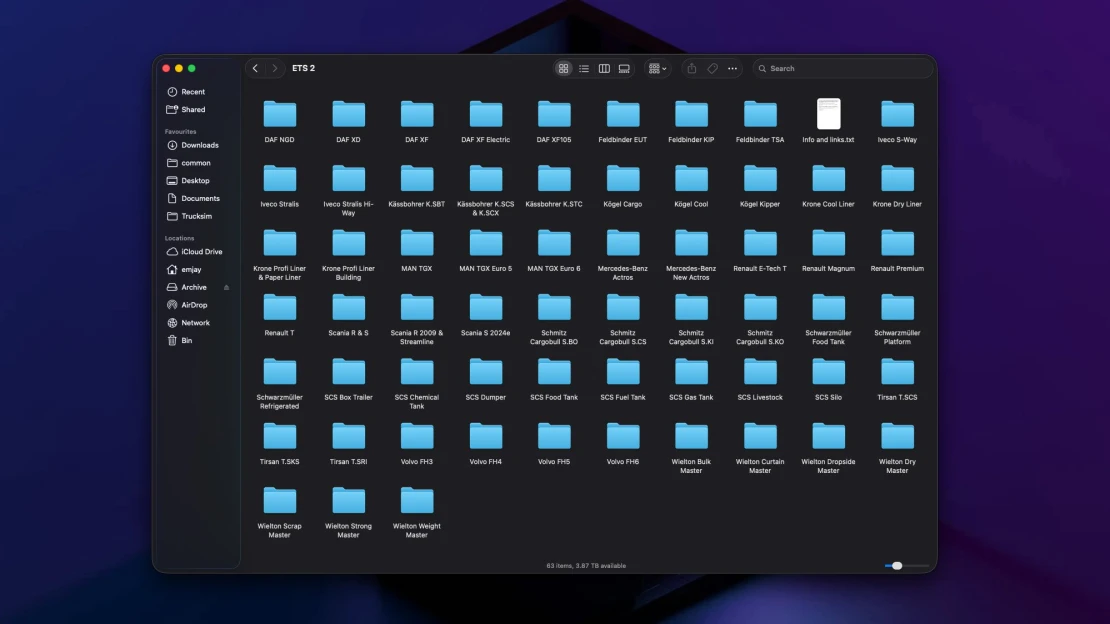Select the SCS Livestock folder
The width and height of the screenshot is (1110, 624).
point(760,372)
